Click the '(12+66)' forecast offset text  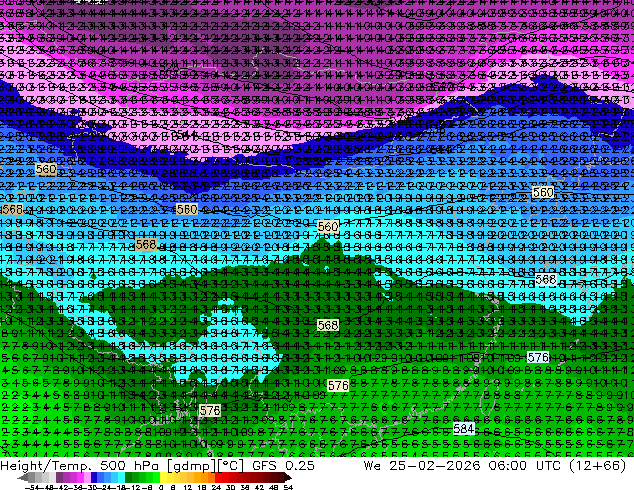597,465
